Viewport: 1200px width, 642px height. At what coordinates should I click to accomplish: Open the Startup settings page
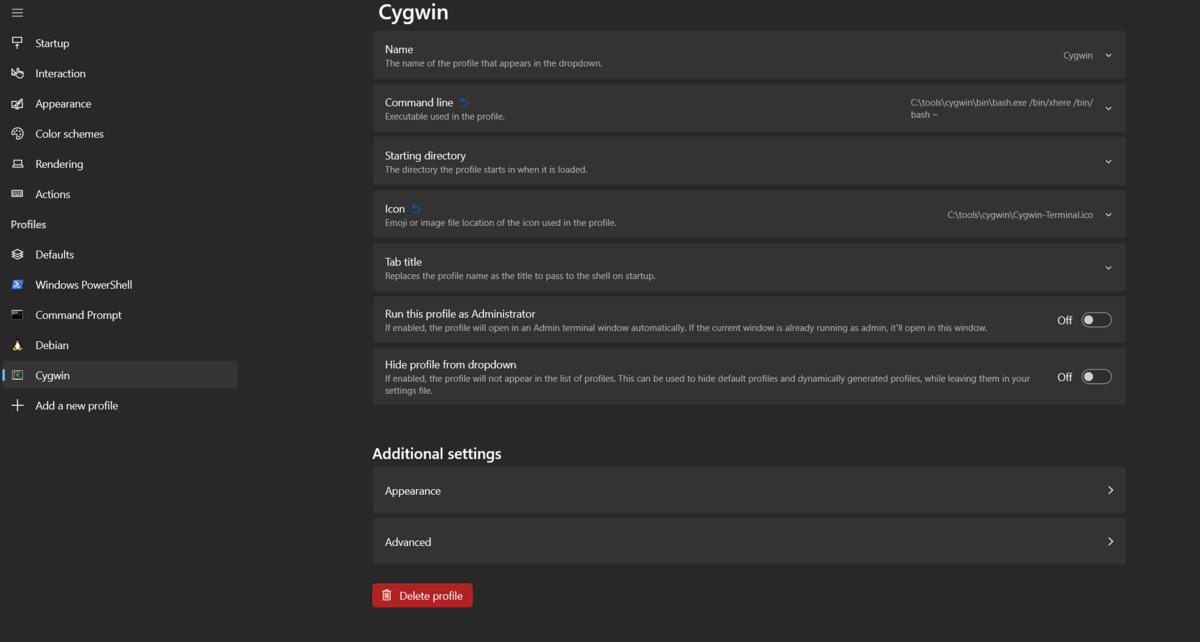tap(120, 43)
